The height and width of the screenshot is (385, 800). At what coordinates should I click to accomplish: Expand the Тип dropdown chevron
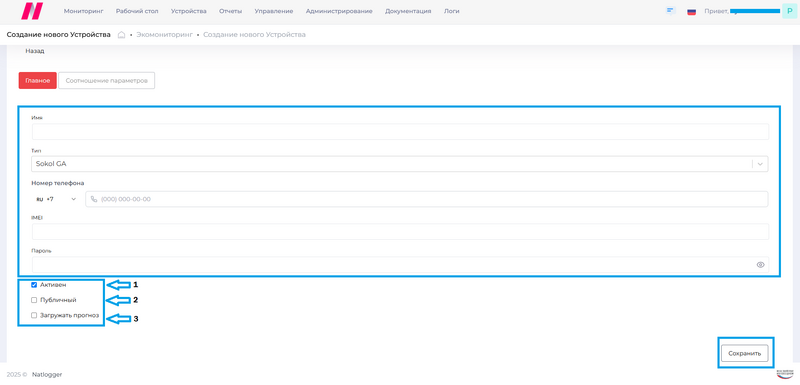pyautogui.click(x=760, y=164)
